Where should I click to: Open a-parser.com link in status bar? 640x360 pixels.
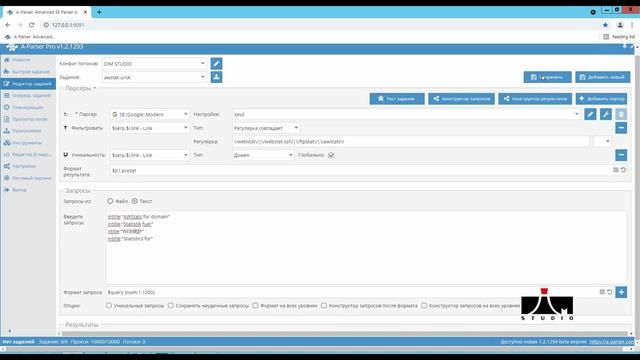(x=612, y=342)
